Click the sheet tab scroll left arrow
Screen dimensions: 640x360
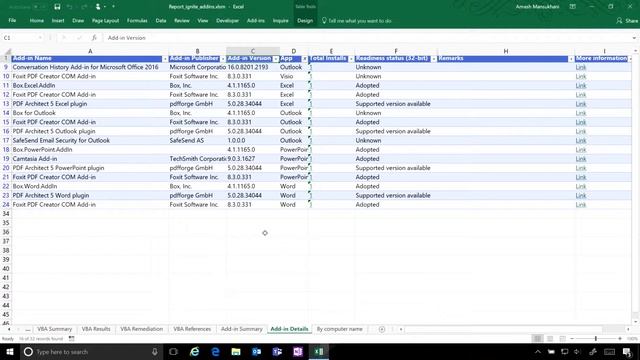[x=9, y=329]
